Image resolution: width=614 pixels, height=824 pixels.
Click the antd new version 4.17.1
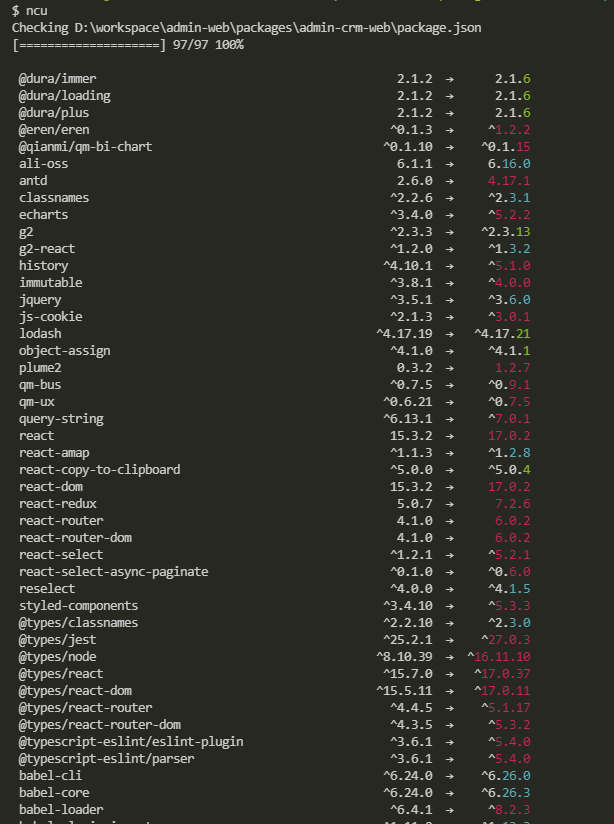(509, 181)
